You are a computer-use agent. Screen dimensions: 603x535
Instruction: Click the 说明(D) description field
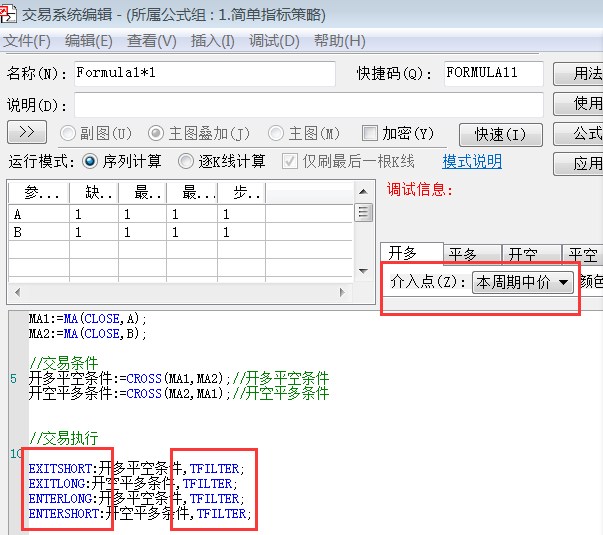308,105
